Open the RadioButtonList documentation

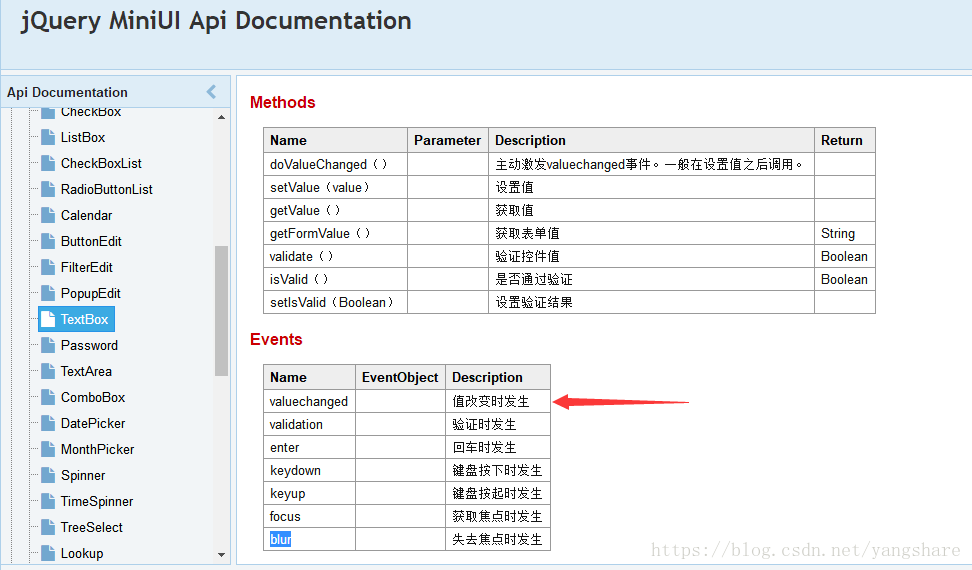pos(107,190)
